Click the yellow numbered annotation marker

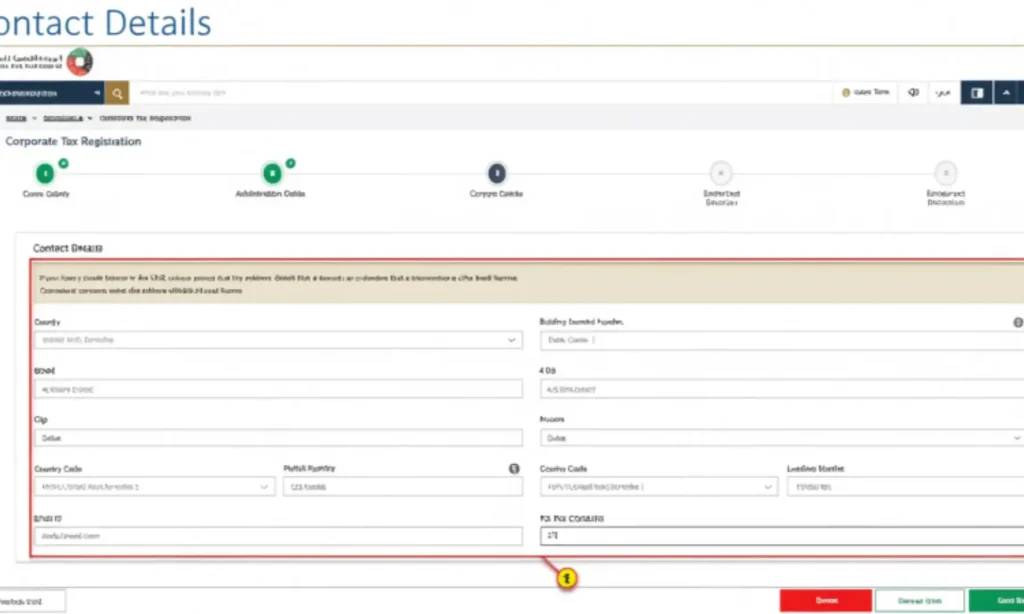[x=567, y=578]
